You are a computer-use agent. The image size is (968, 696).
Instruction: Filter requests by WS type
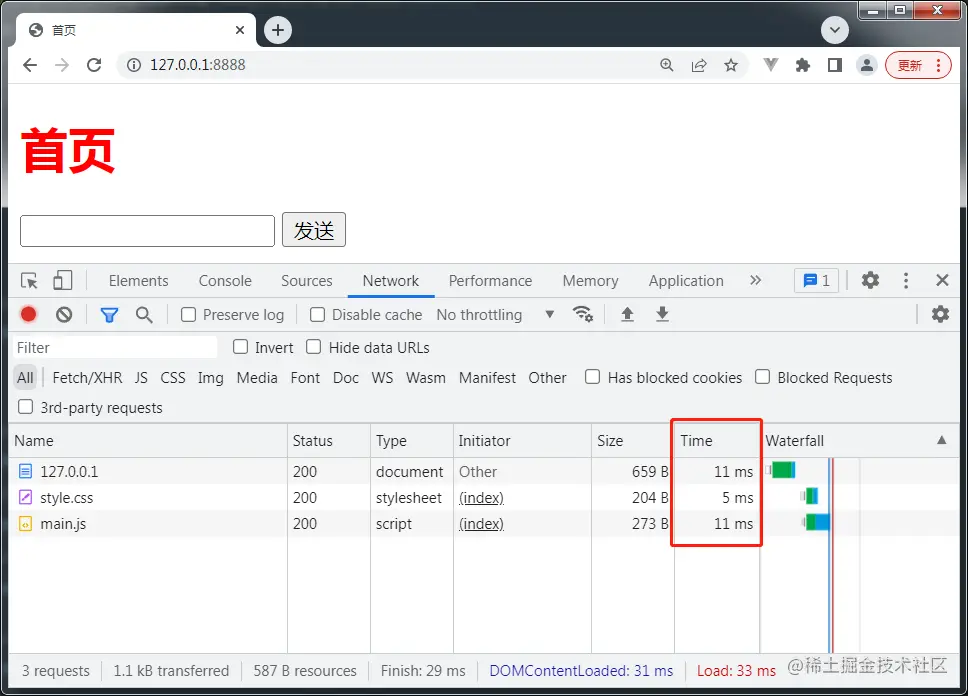(382, 377)
